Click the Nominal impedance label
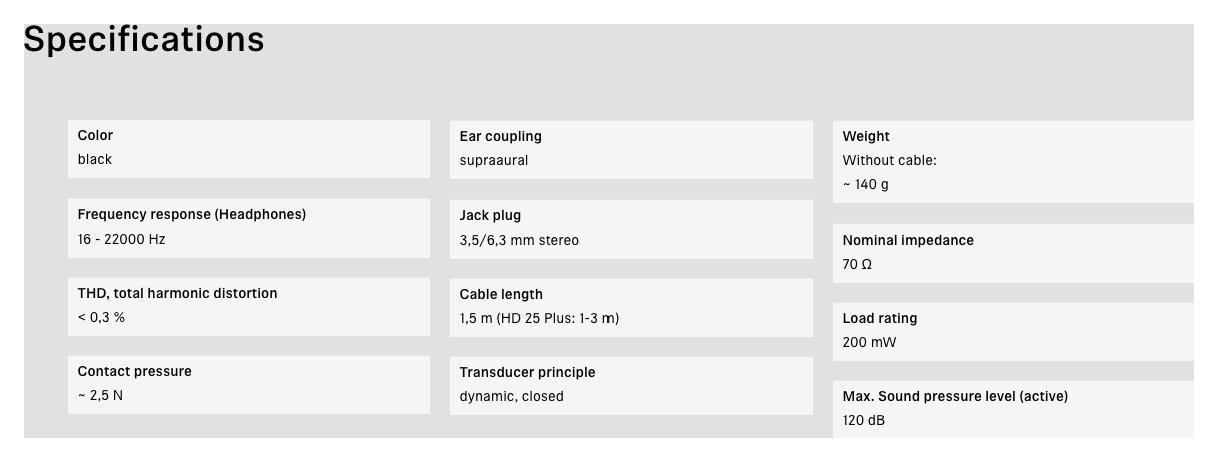Viewport: 1218px width, 462px height. pos(908,240)
